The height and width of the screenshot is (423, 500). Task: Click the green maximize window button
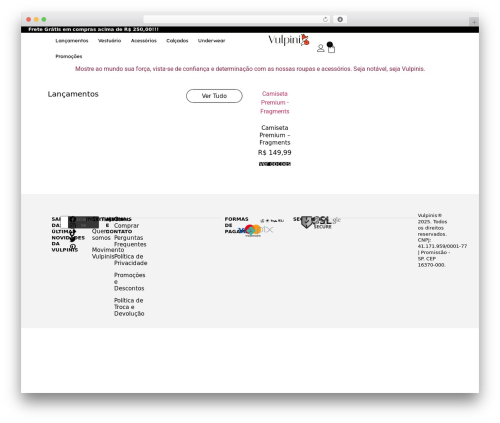coord(44,20)
